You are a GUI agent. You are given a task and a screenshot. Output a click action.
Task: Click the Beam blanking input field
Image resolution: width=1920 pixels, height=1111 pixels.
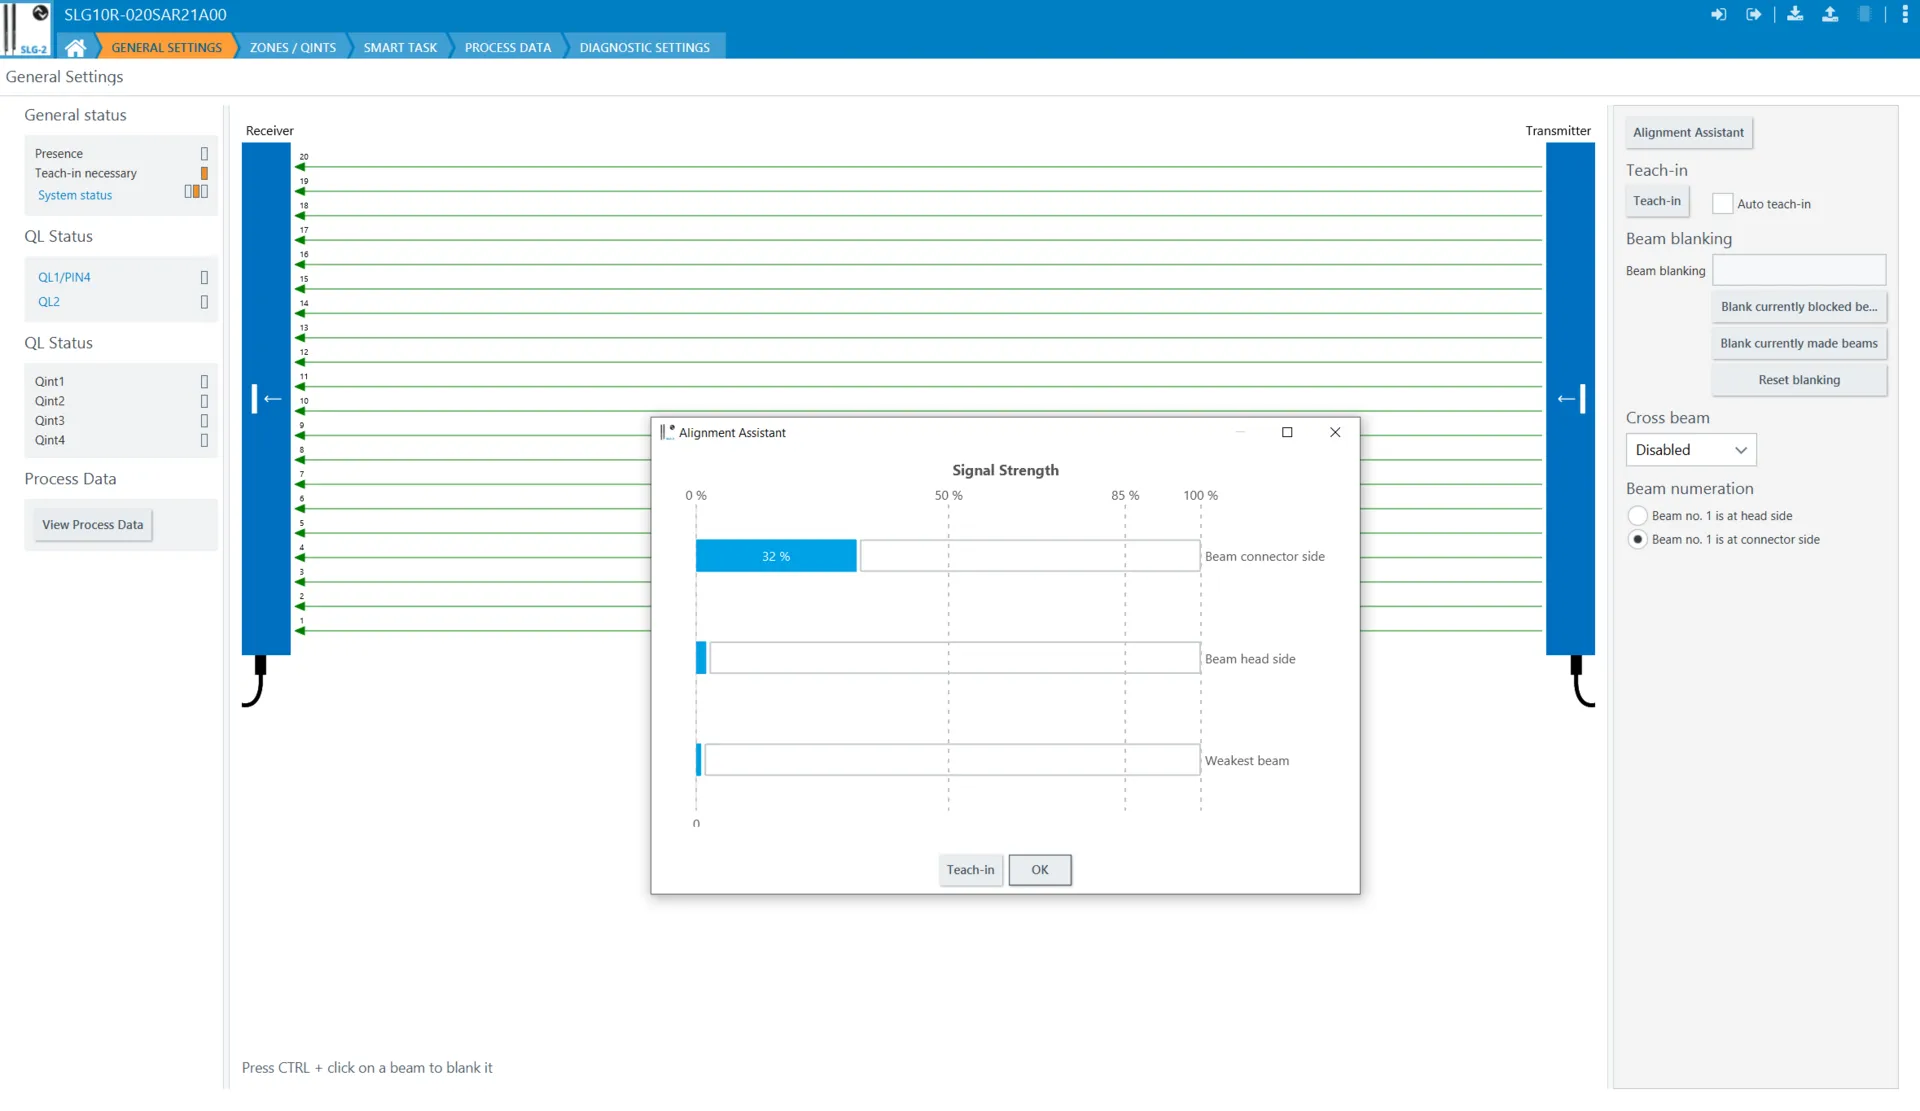pyautogui.click(x=1799, y=270)
